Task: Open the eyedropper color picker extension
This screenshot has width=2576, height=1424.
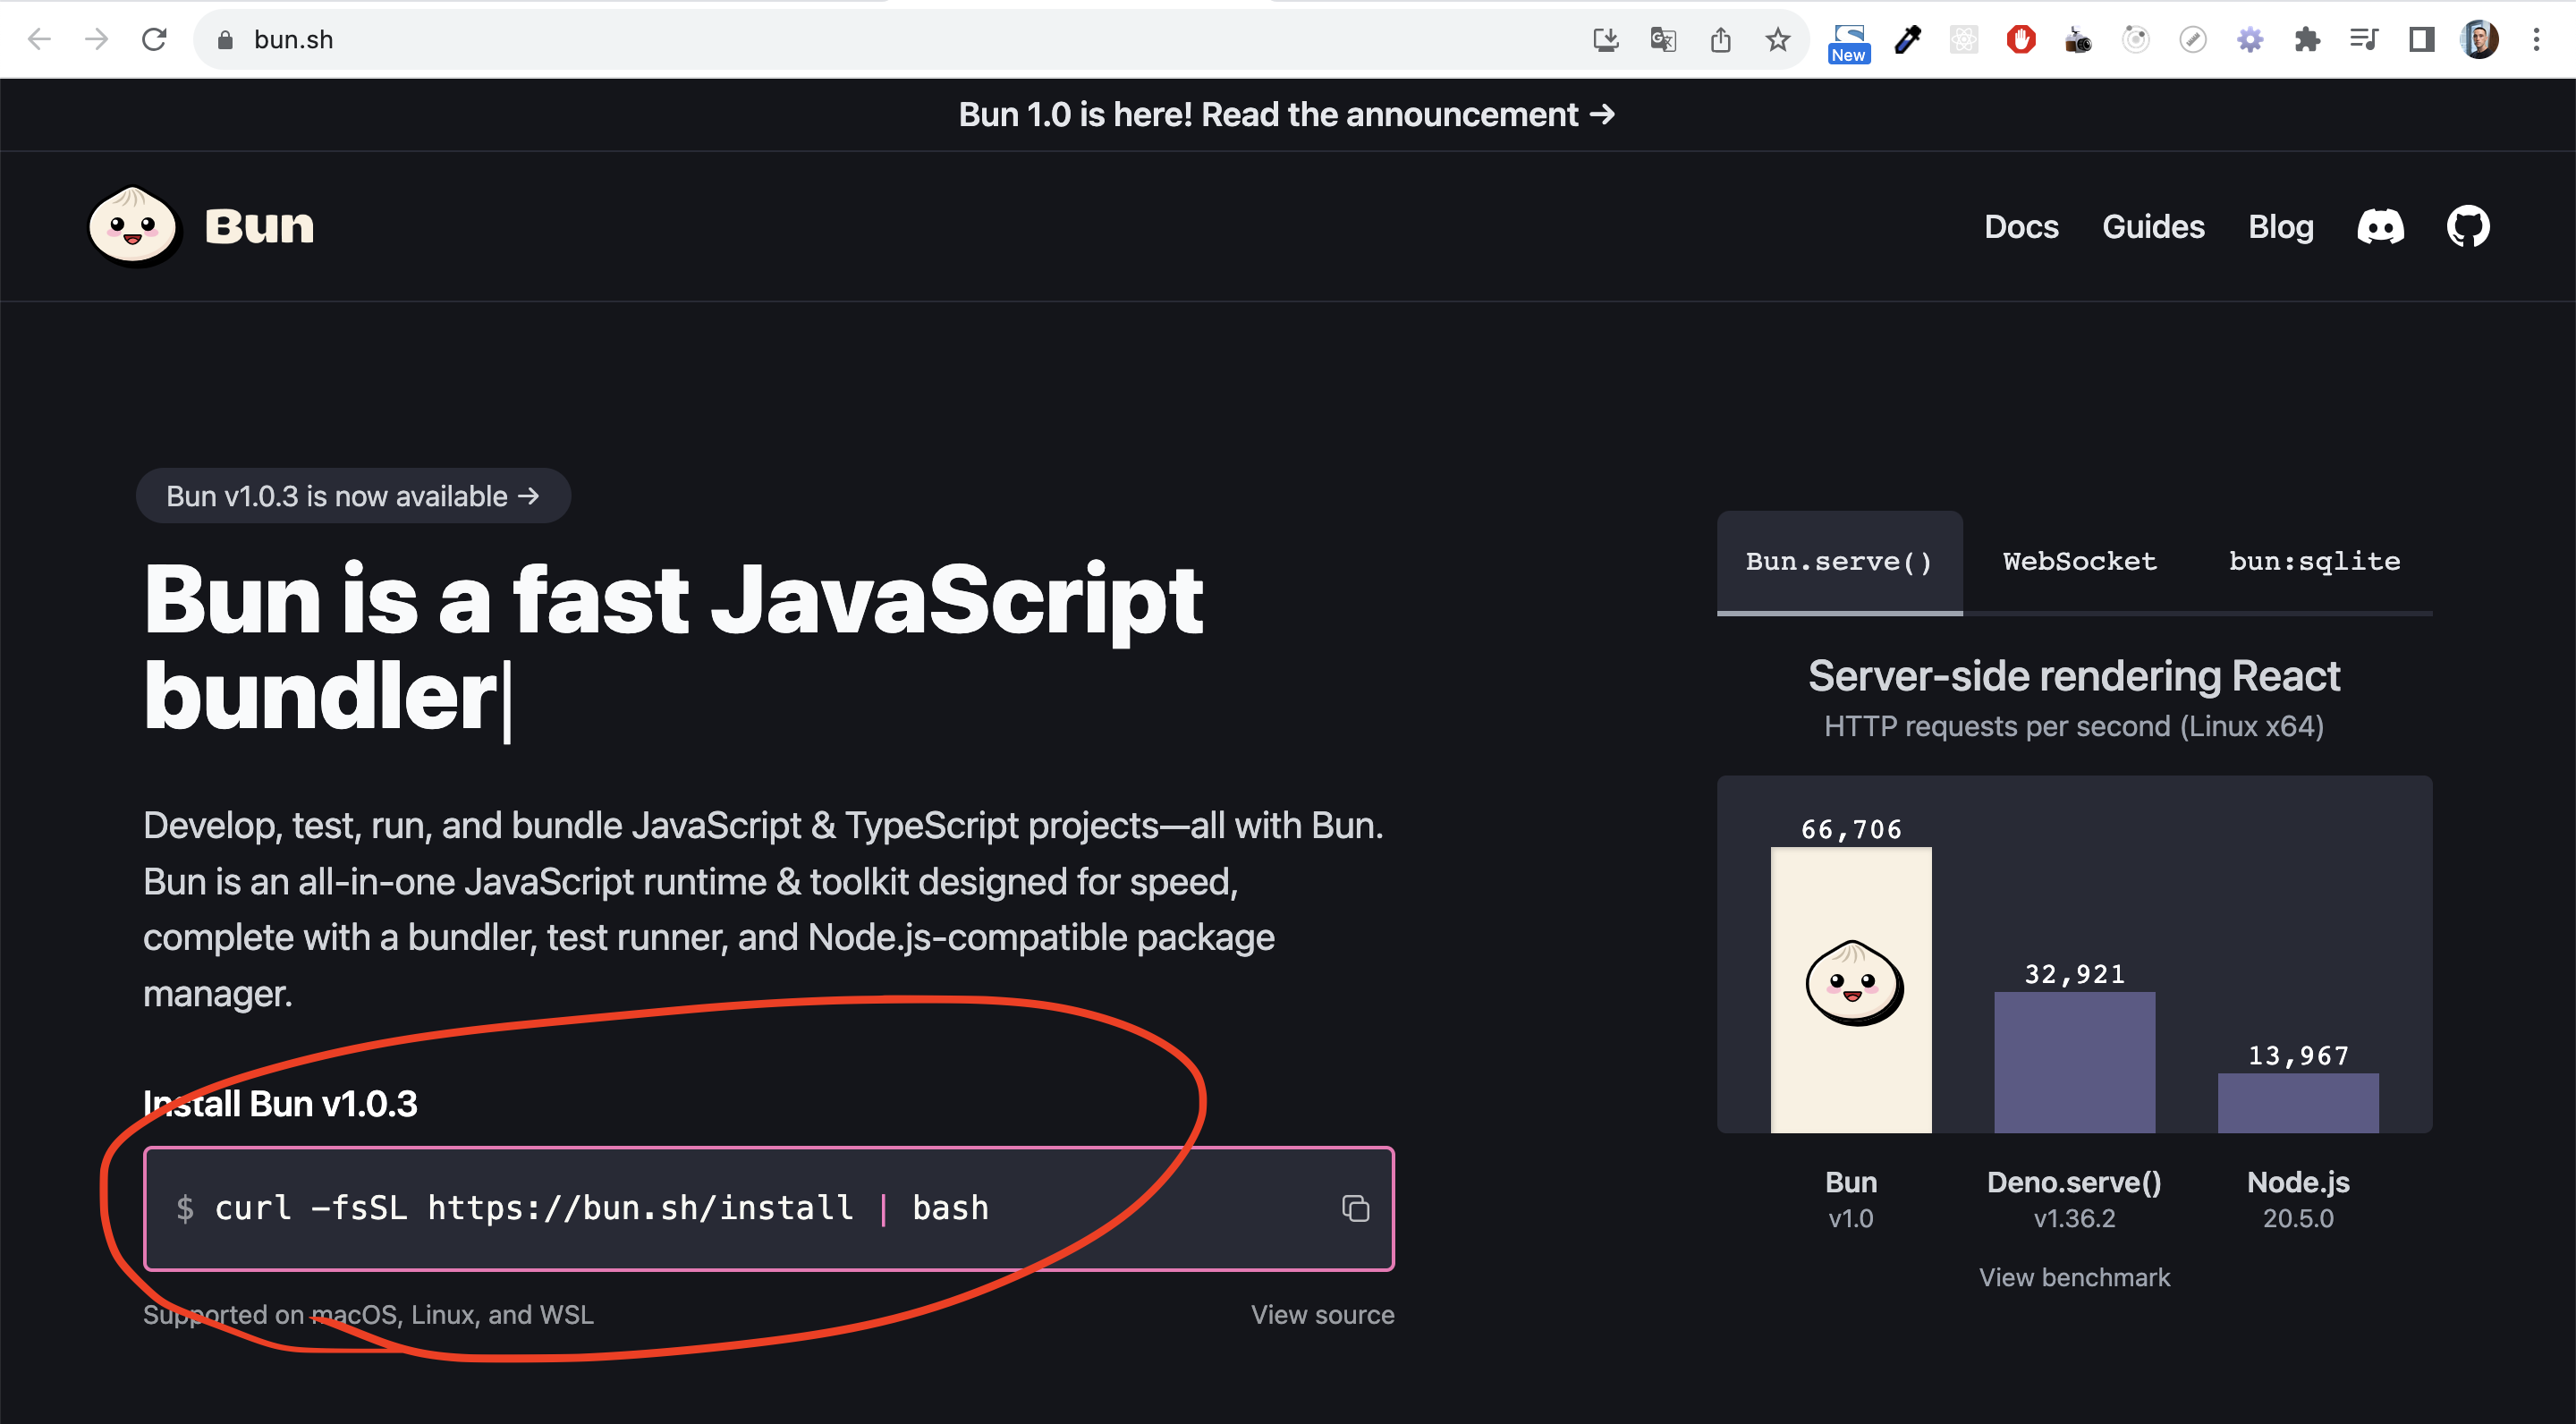Action: 1908,40
